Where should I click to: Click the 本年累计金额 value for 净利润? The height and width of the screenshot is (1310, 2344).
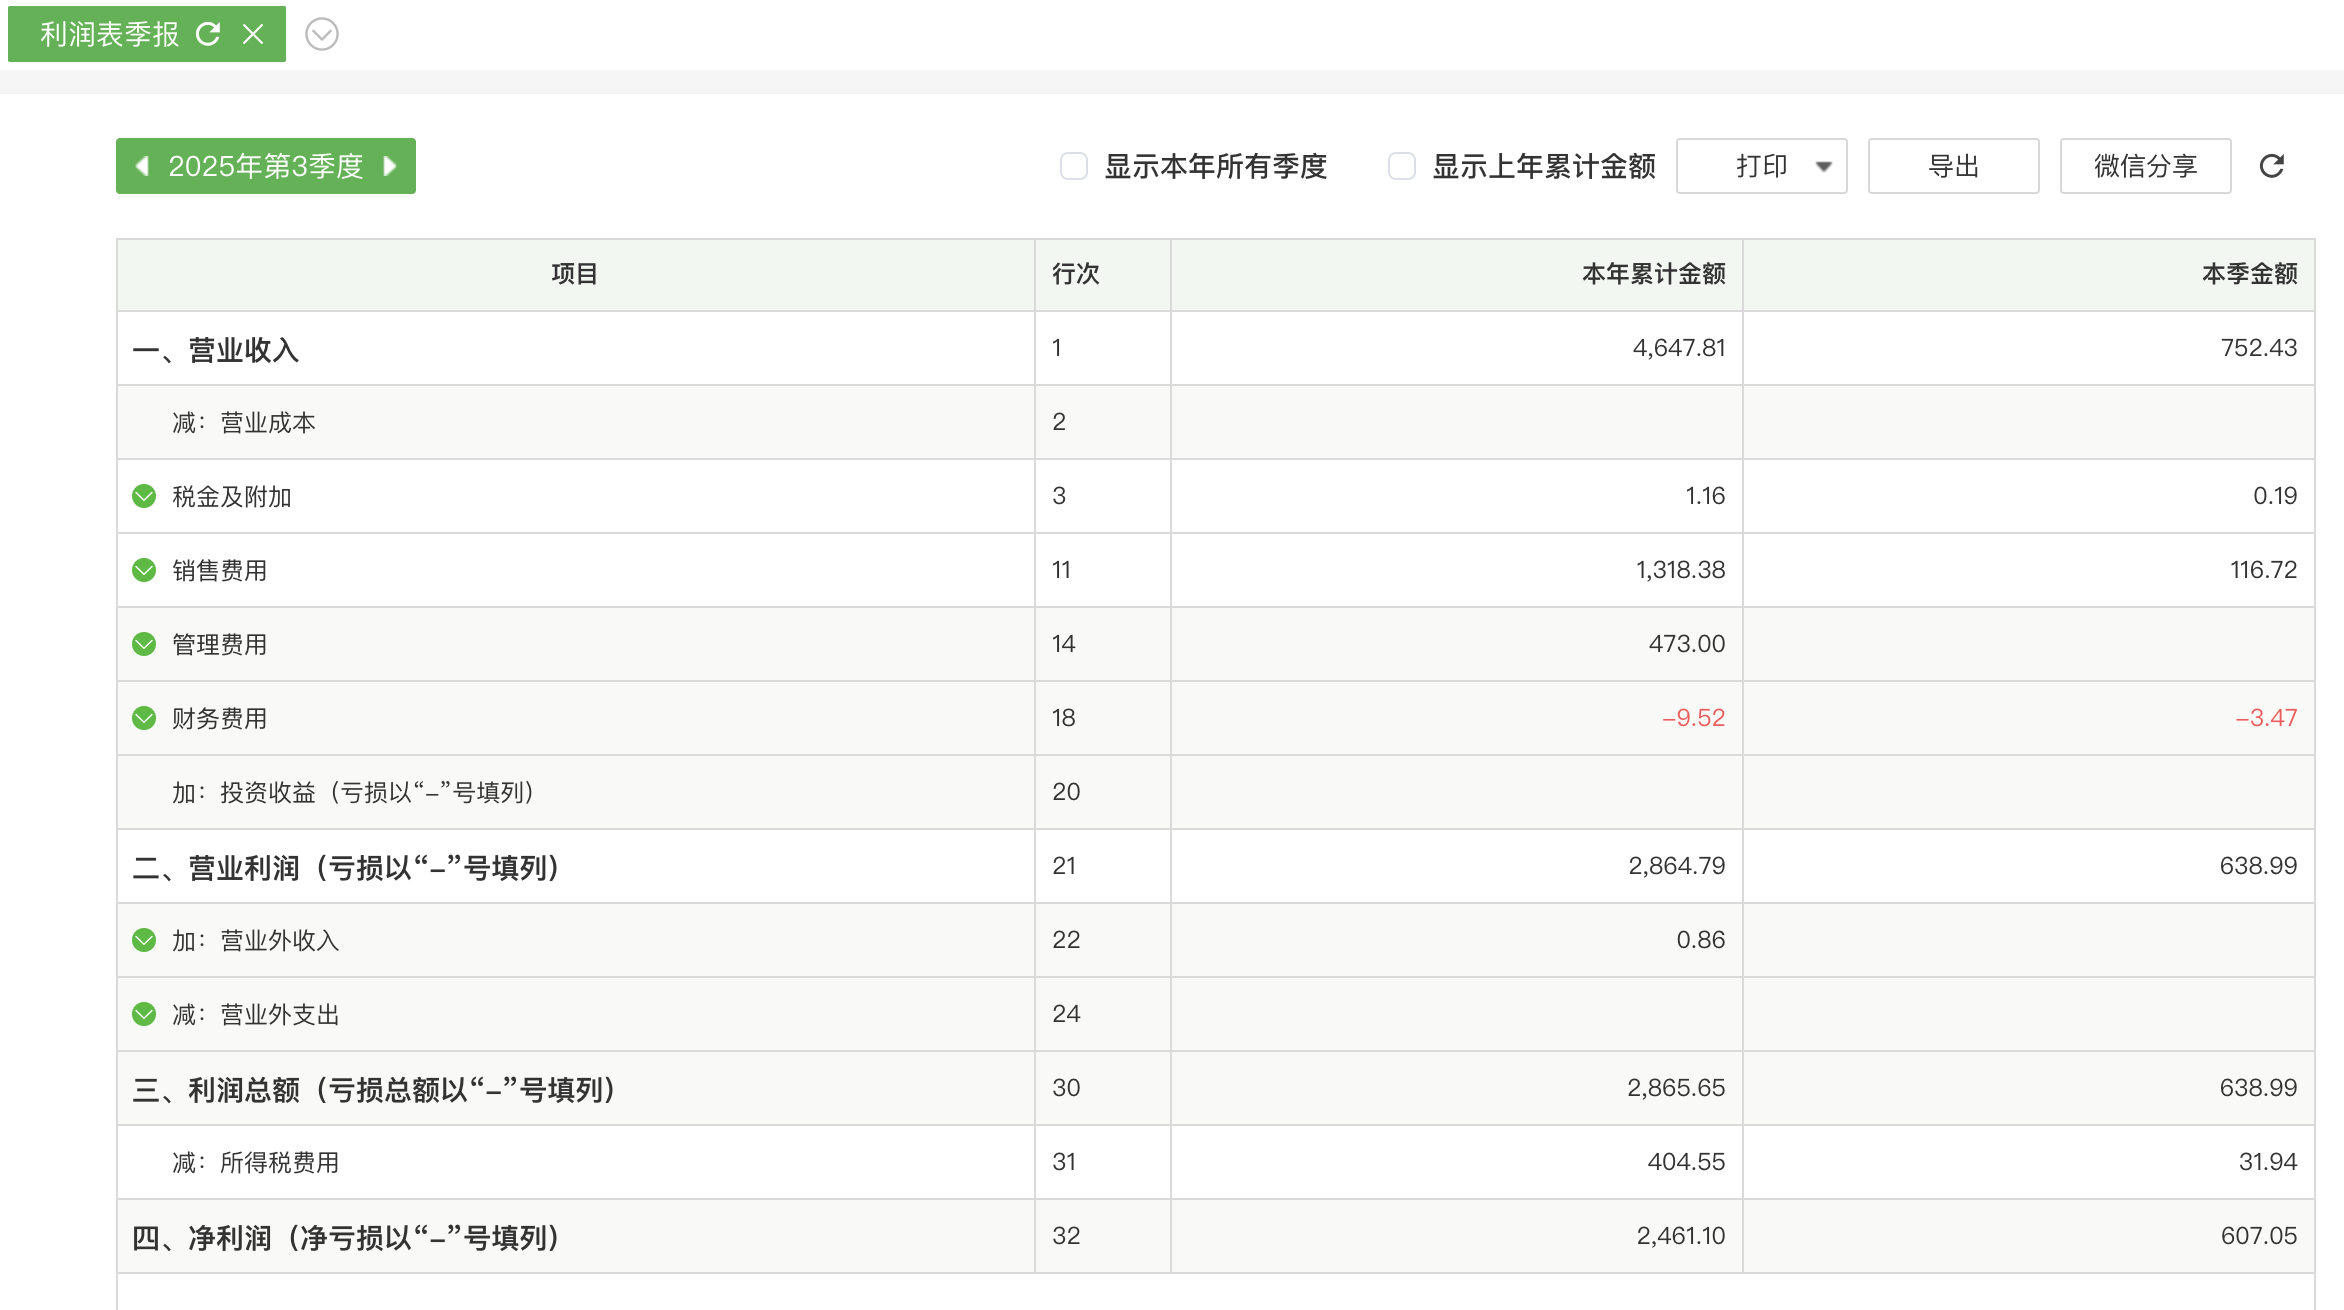pyautogui.click(x=1680, y=1236)
